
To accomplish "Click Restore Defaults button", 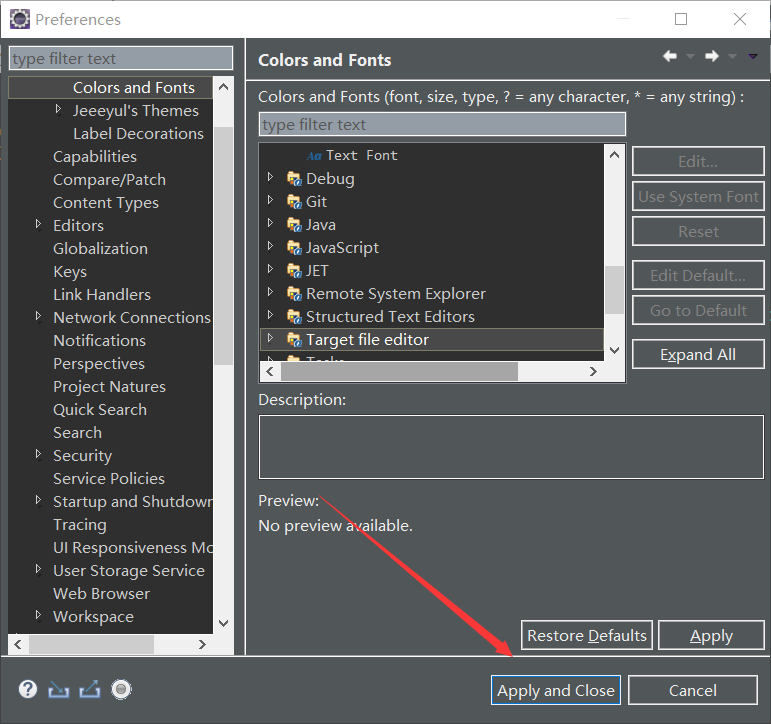I will [x=587, y=635].
